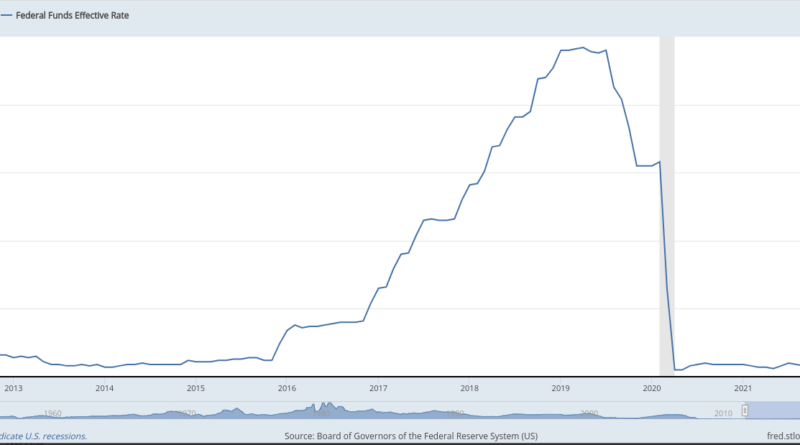Viewport: 800px width, 445px height.
Task: Click the blue line marker in the legend
Action: [6, 16]
